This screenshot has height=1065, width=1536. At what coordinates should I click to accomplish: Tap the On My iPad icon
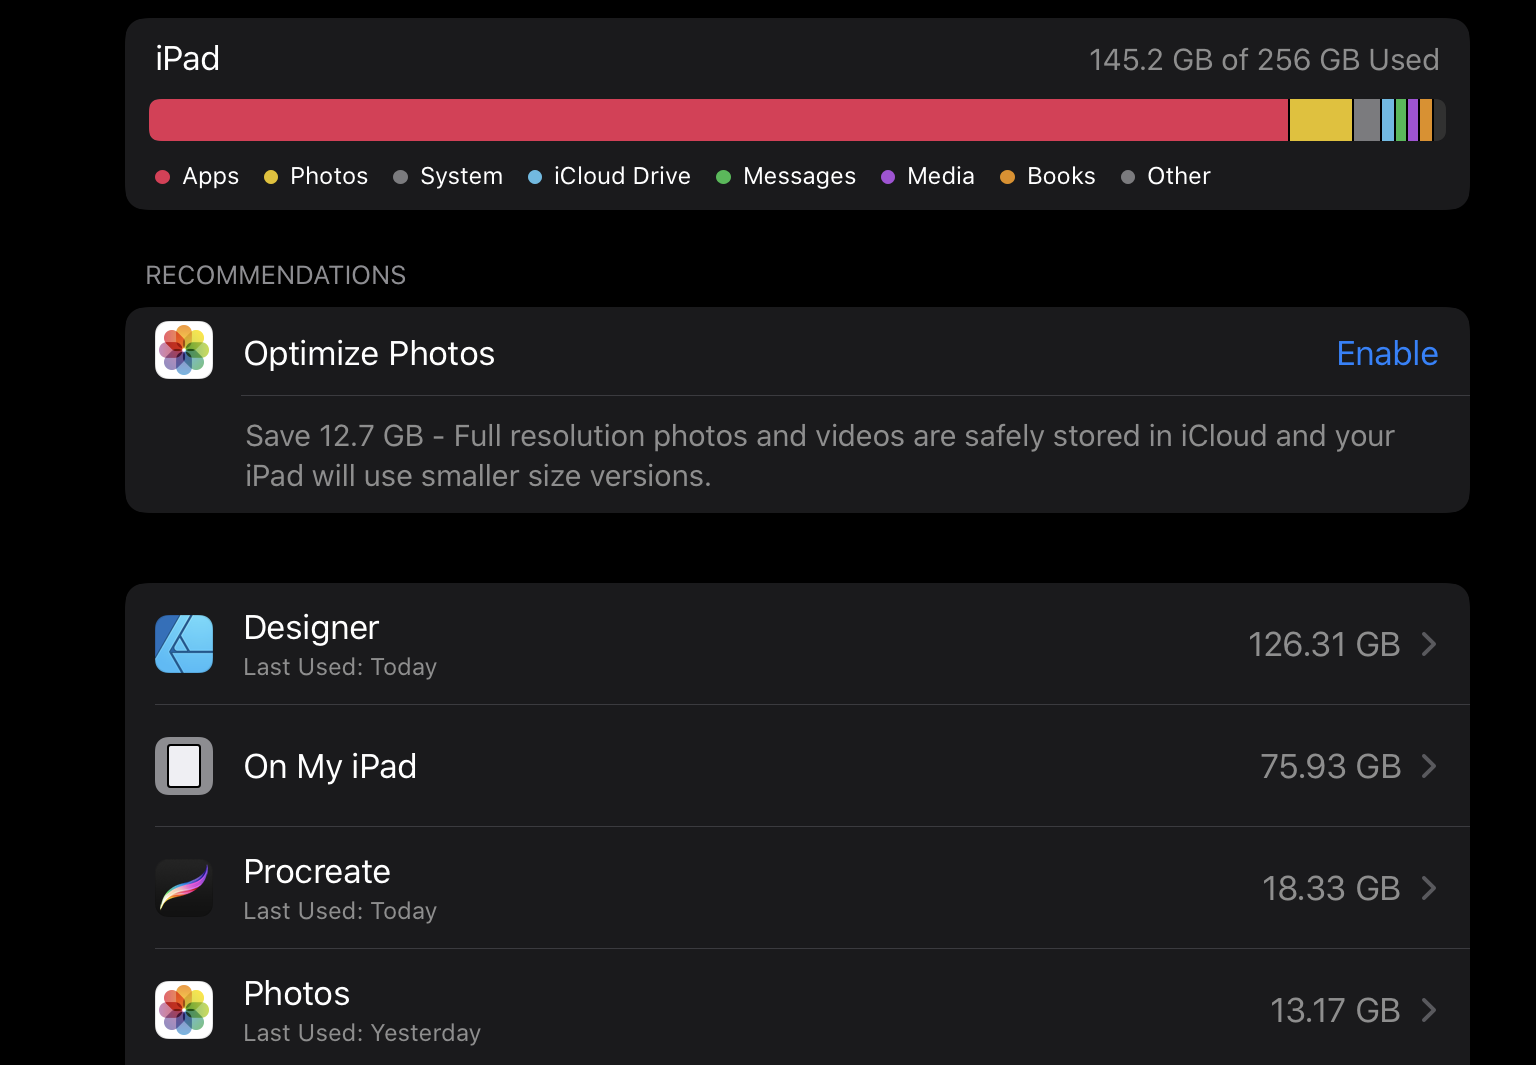(184, 766)
